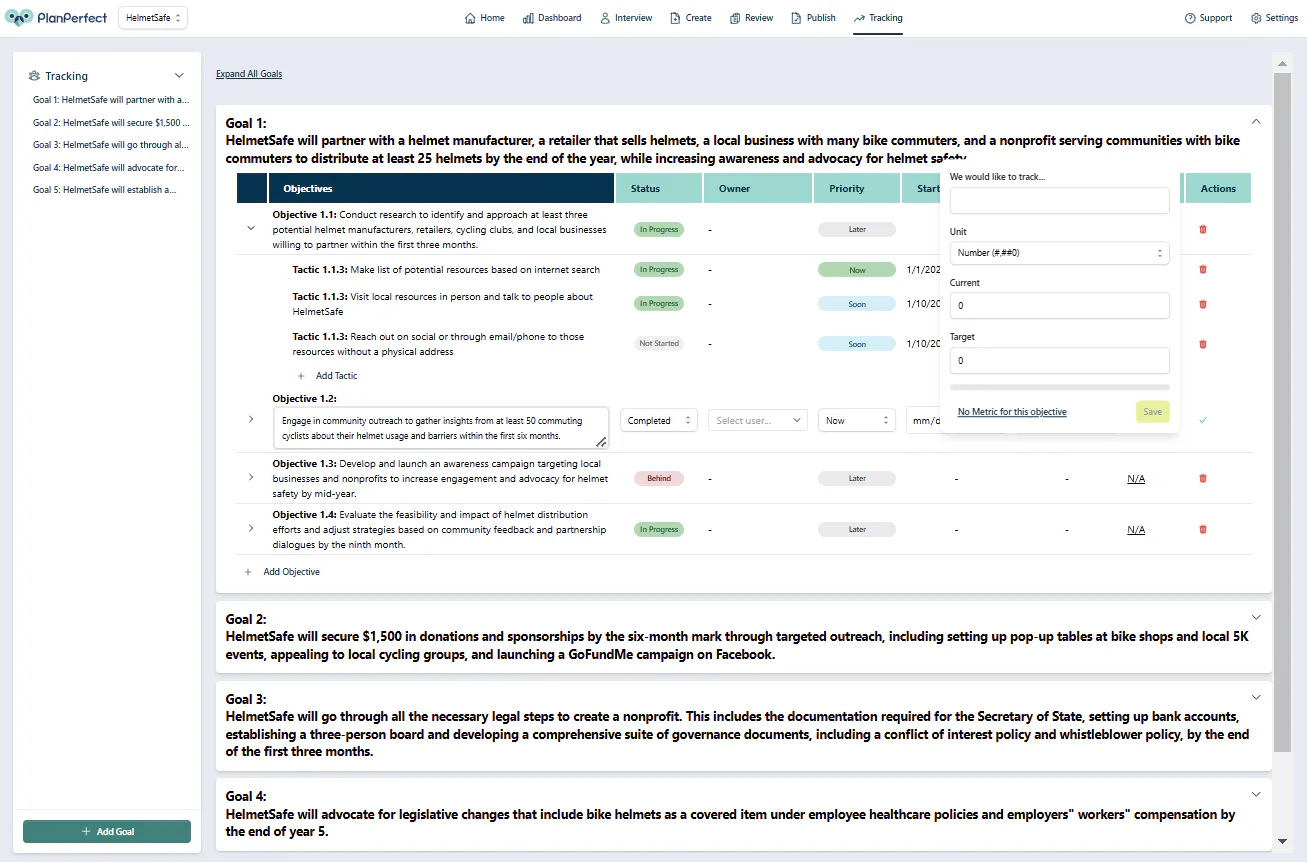The image size is (1307, 862).
Task: Expand Objective 1.2 row
Action: coord(251,419)
